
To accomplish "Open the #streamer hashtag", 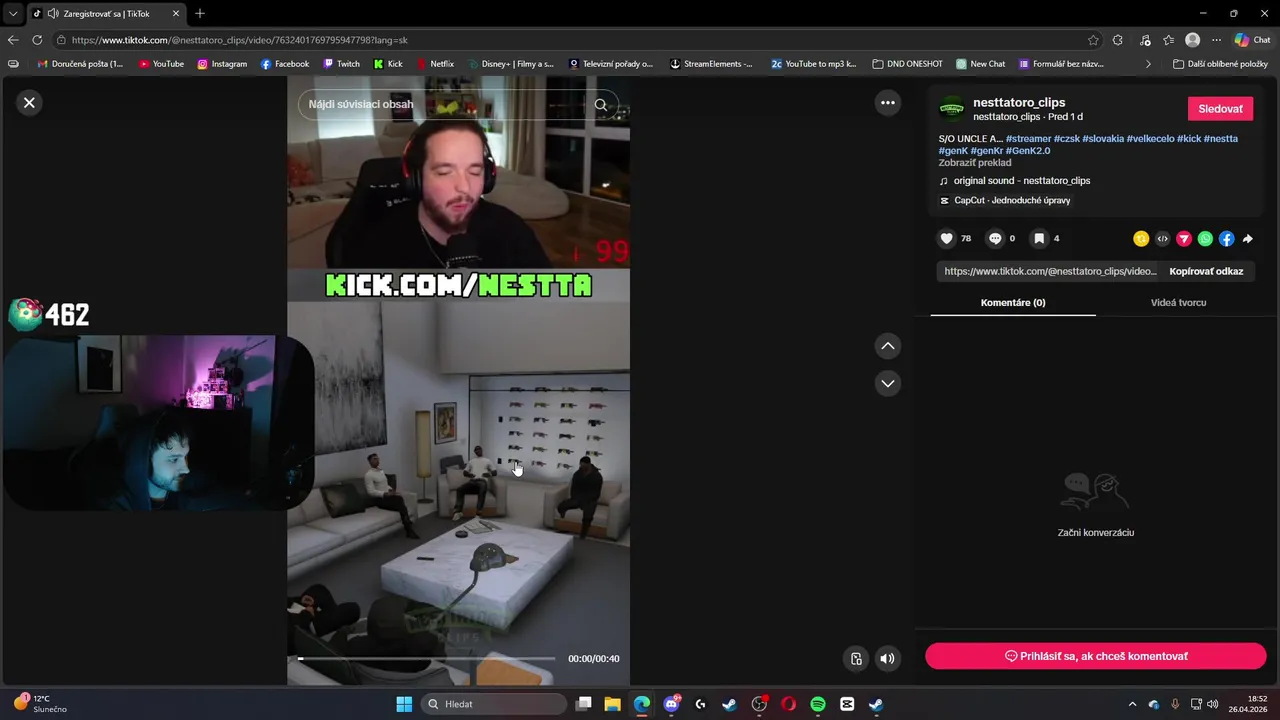I will pyautogui.click(x=1028, y=139).
